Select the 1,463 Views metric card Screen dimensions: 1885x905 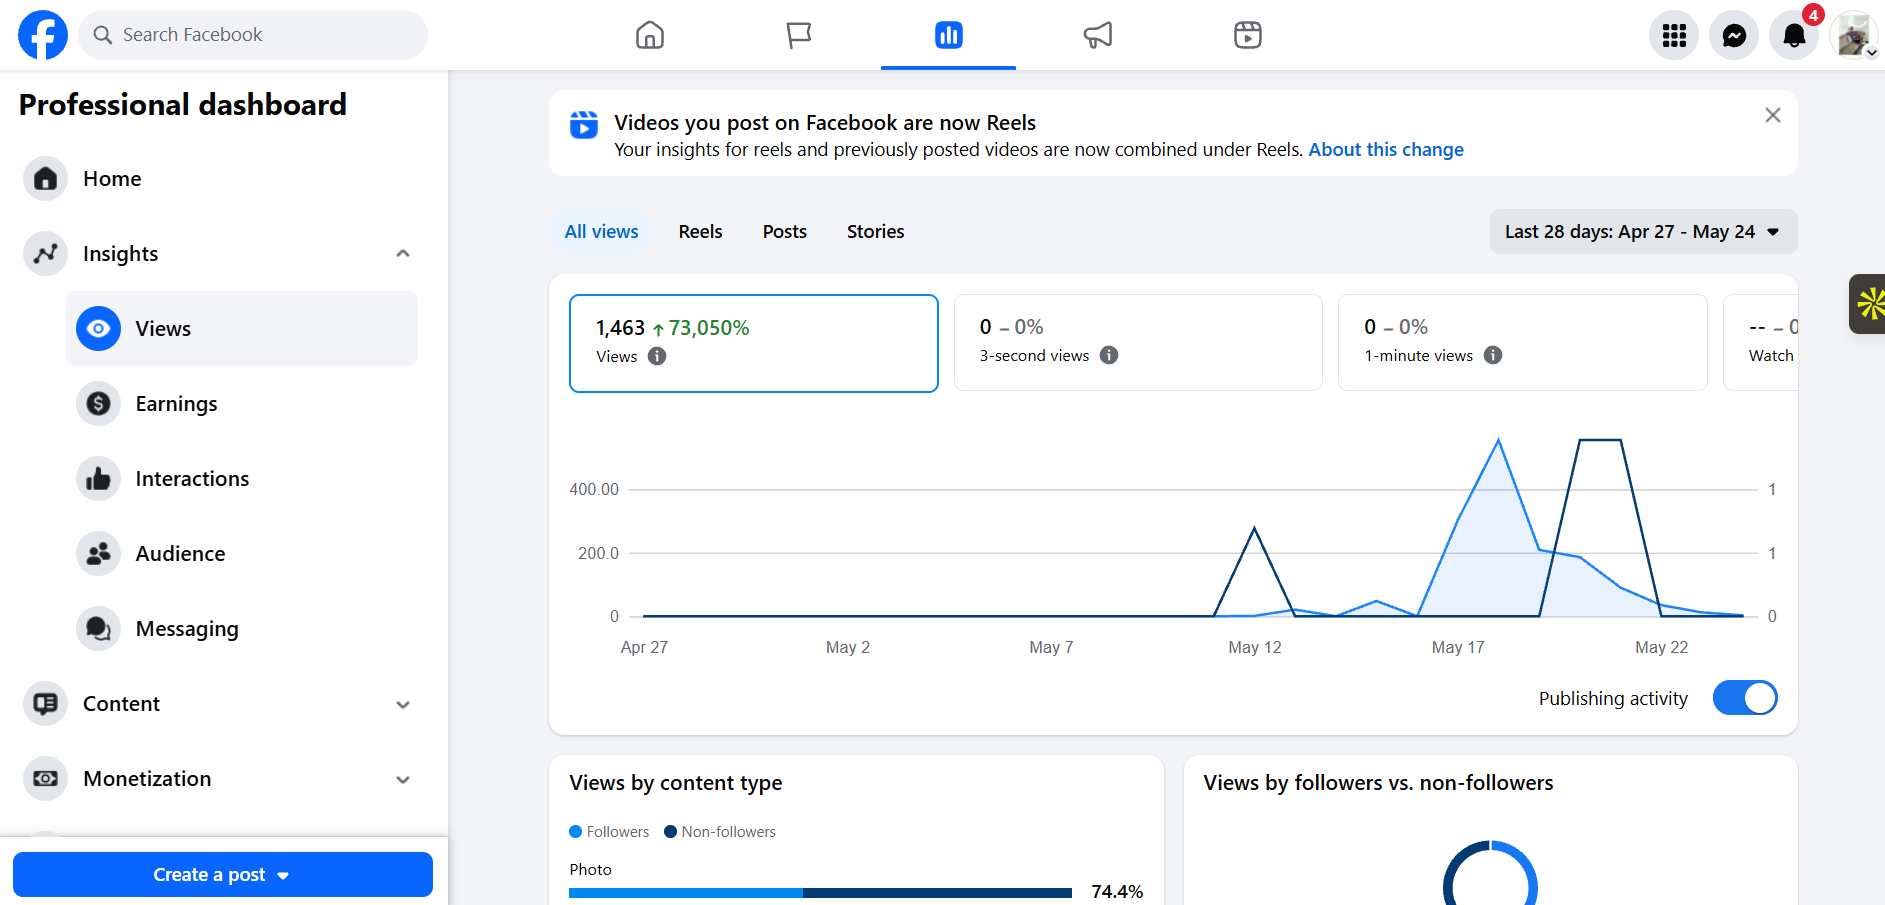point(754,343)
